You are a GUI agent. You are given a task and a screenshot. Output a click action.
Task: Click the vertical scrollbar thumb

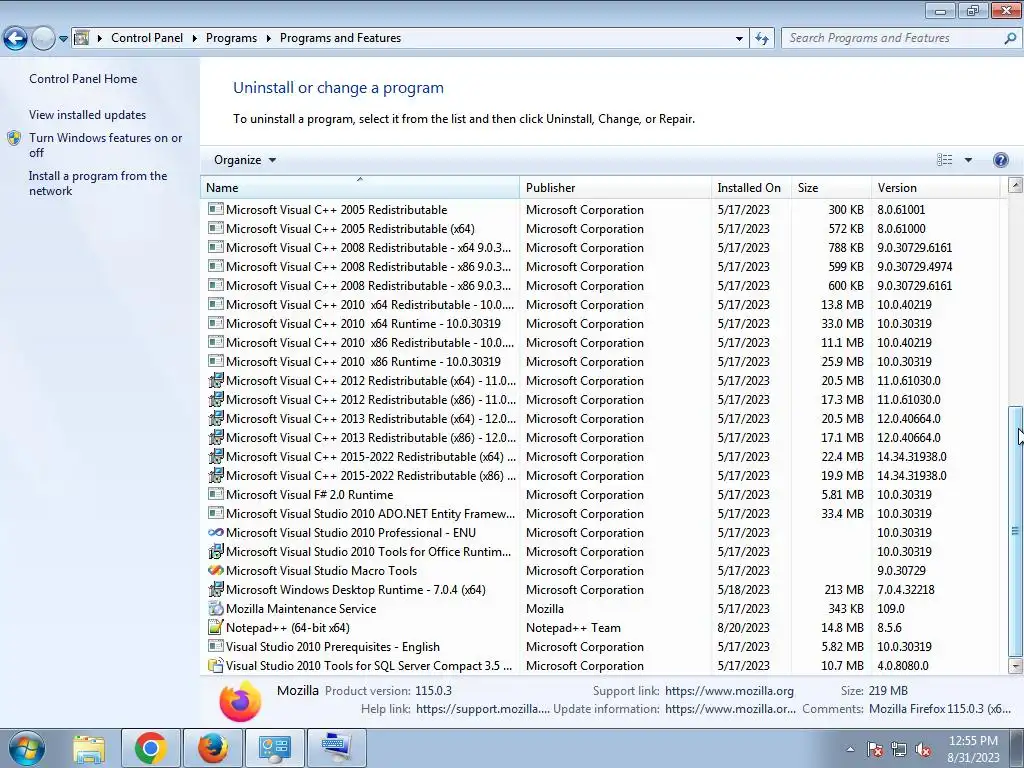coord(1016,531)
